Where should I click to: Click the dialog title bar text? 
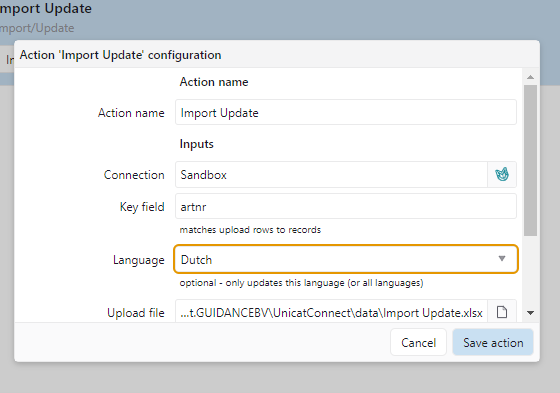120,55
